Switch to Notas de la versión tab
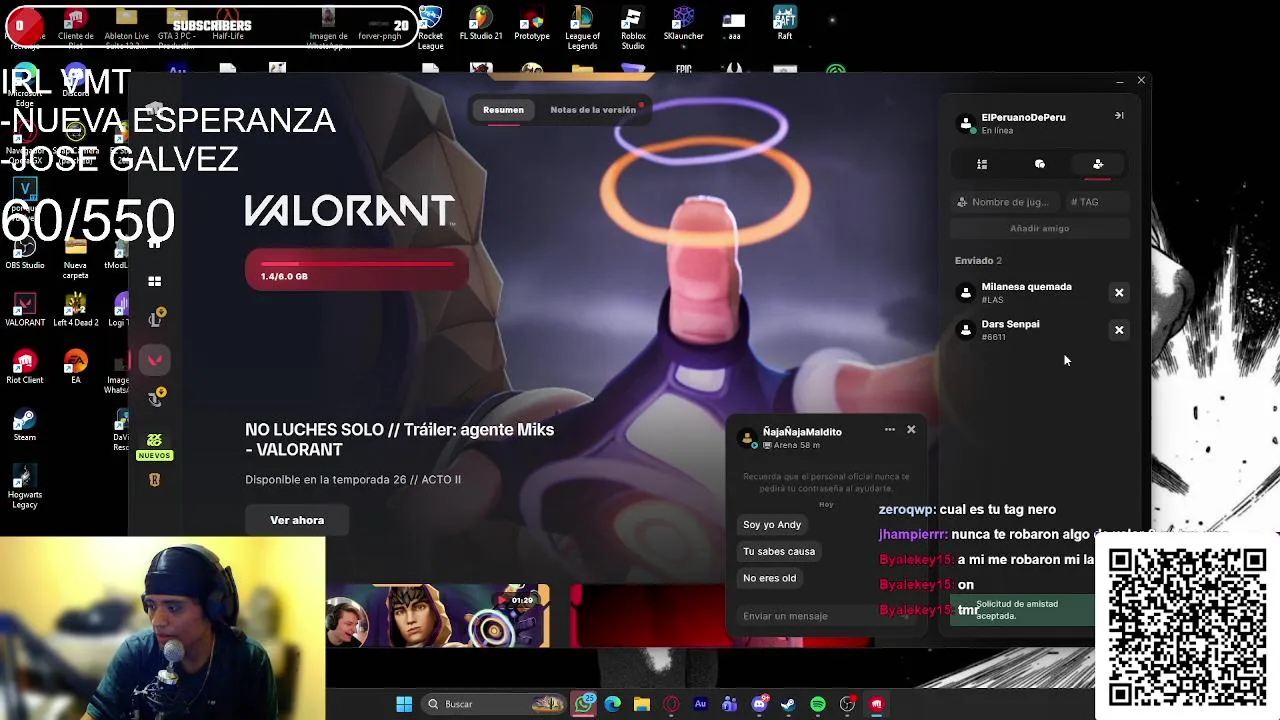 [593, 110]
